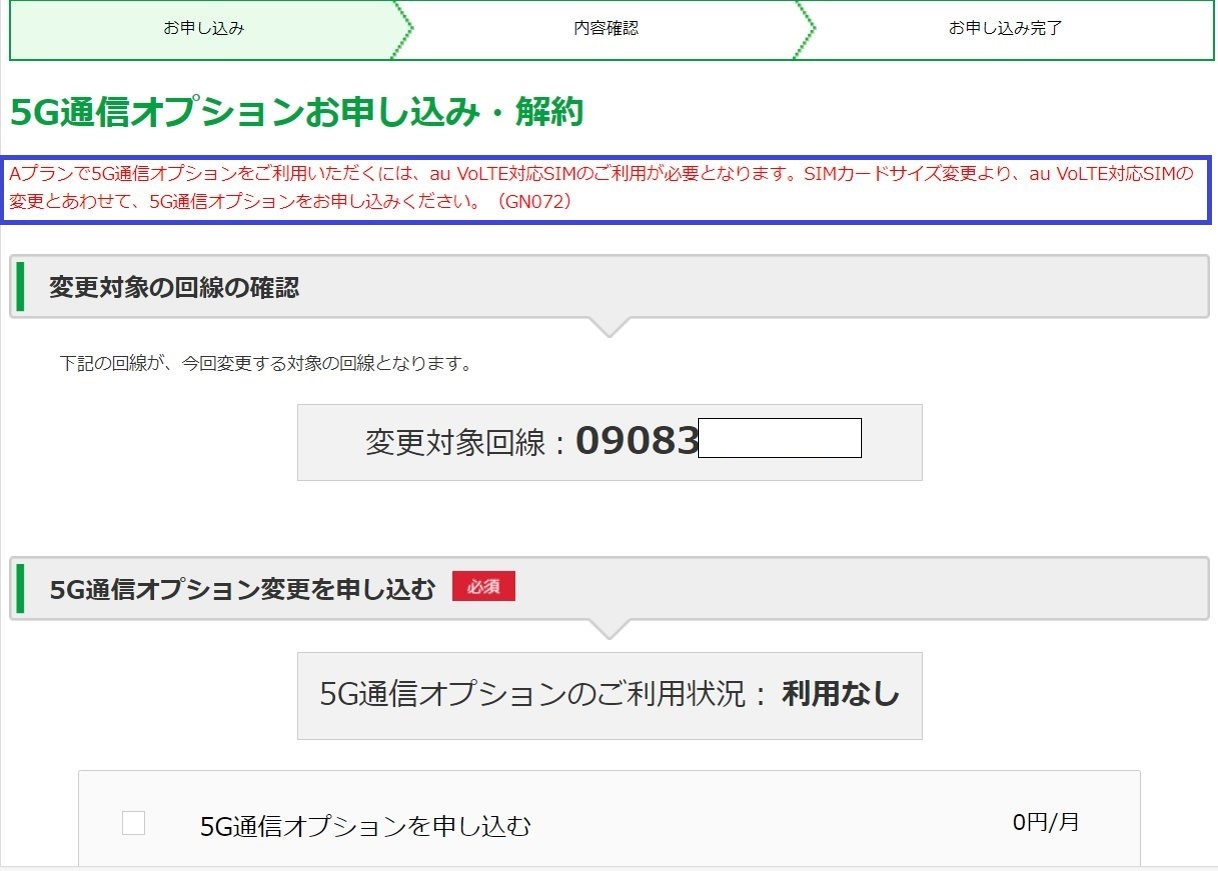1218x871 pixels.
Task: Click the masked white phone number box
Action: coord(779,438)
